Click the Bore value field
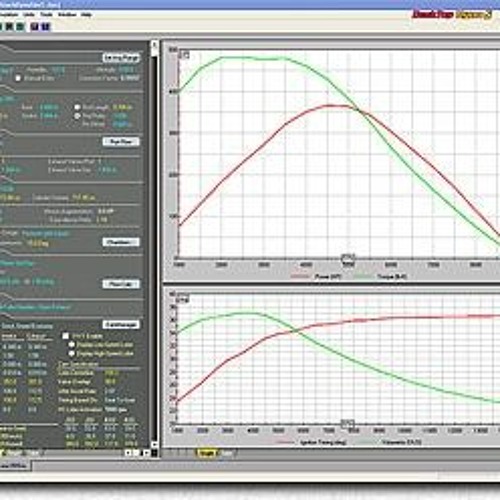 point(49,107)
